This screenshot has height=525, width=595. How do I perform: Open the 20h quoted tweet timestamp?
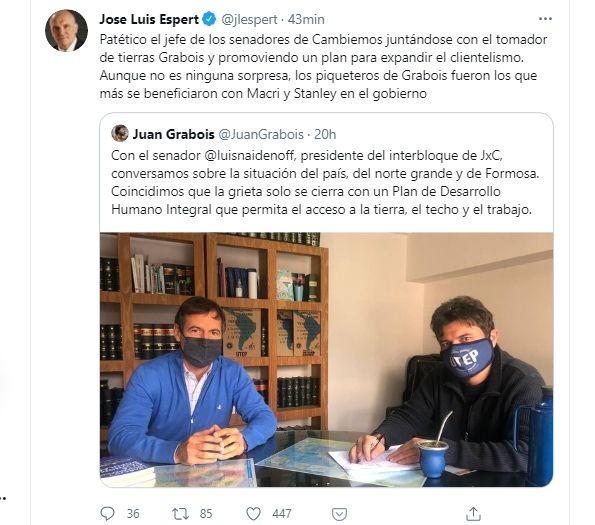tap(325, 134)
